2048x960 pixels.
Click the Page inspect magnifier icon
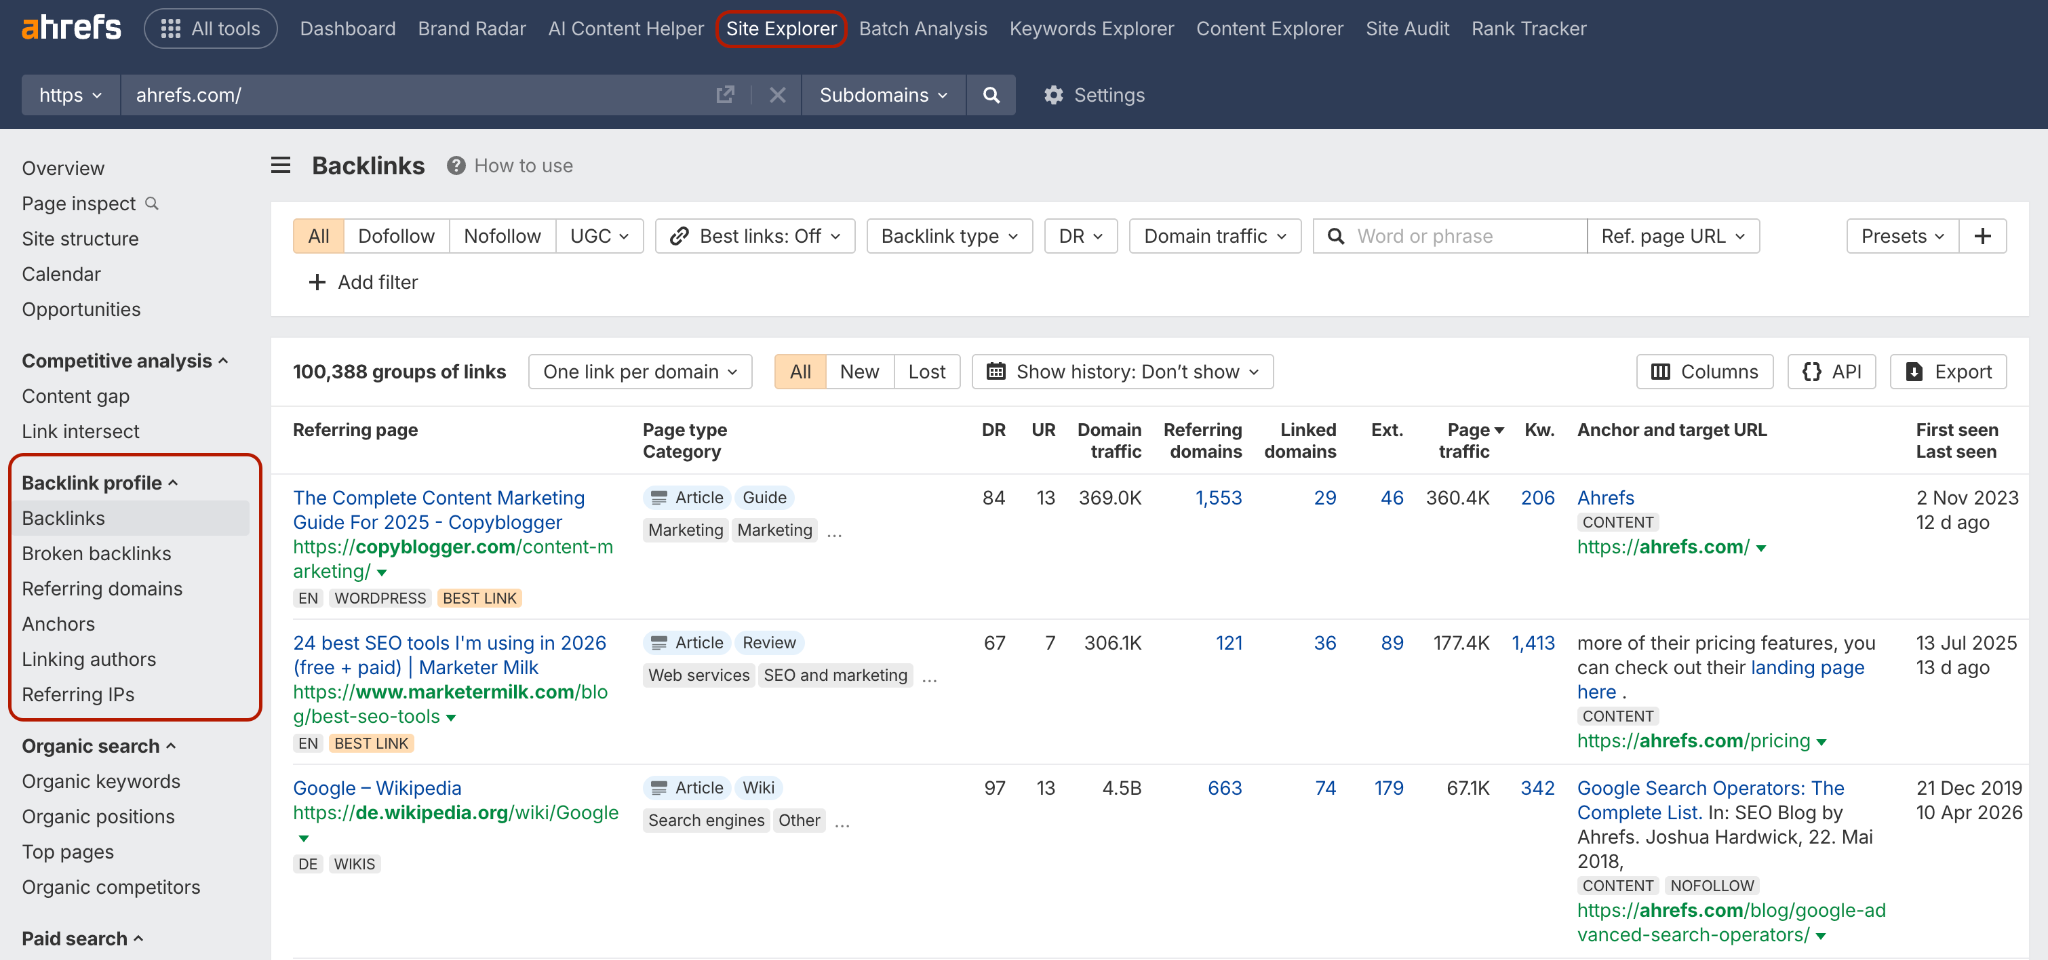click(152, 203)
